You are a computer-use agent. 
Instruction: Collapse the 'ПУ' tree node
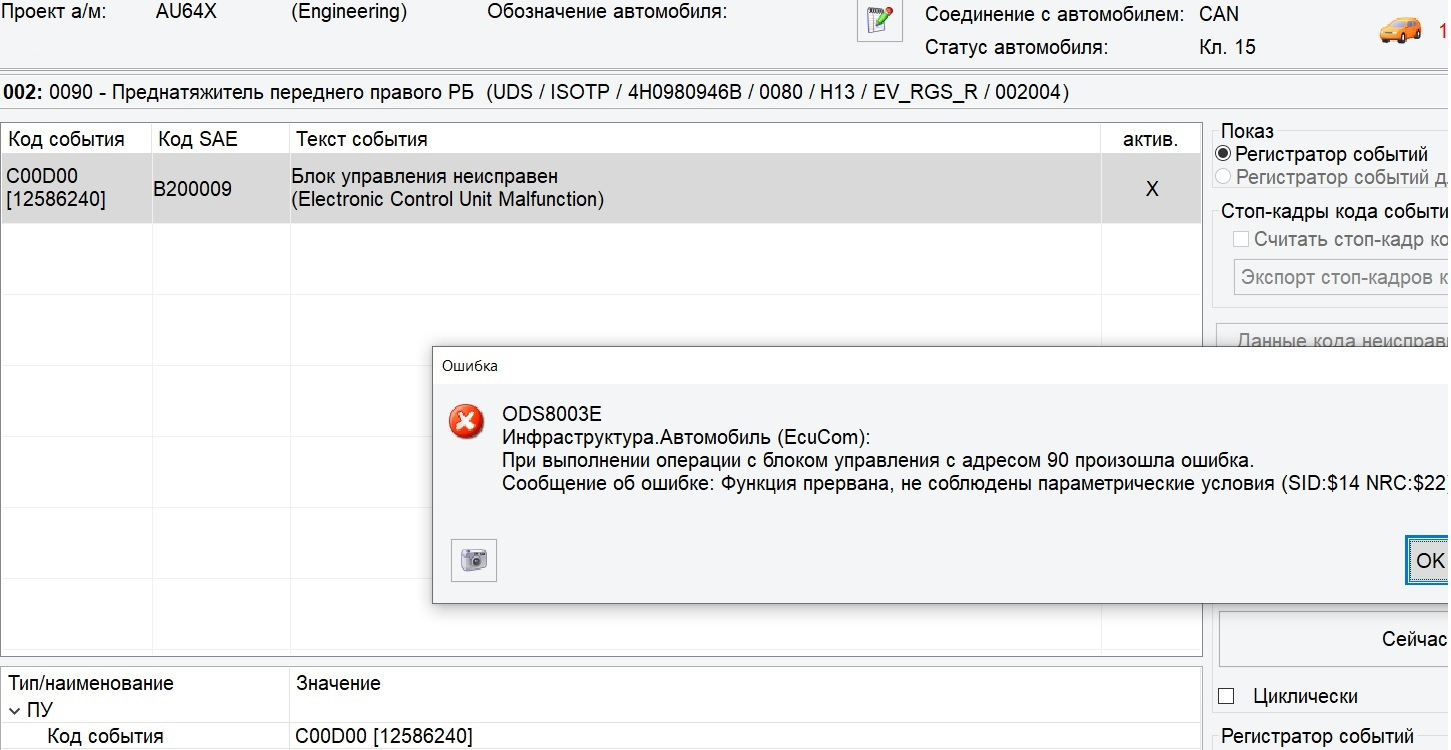[x=15, y=710]
